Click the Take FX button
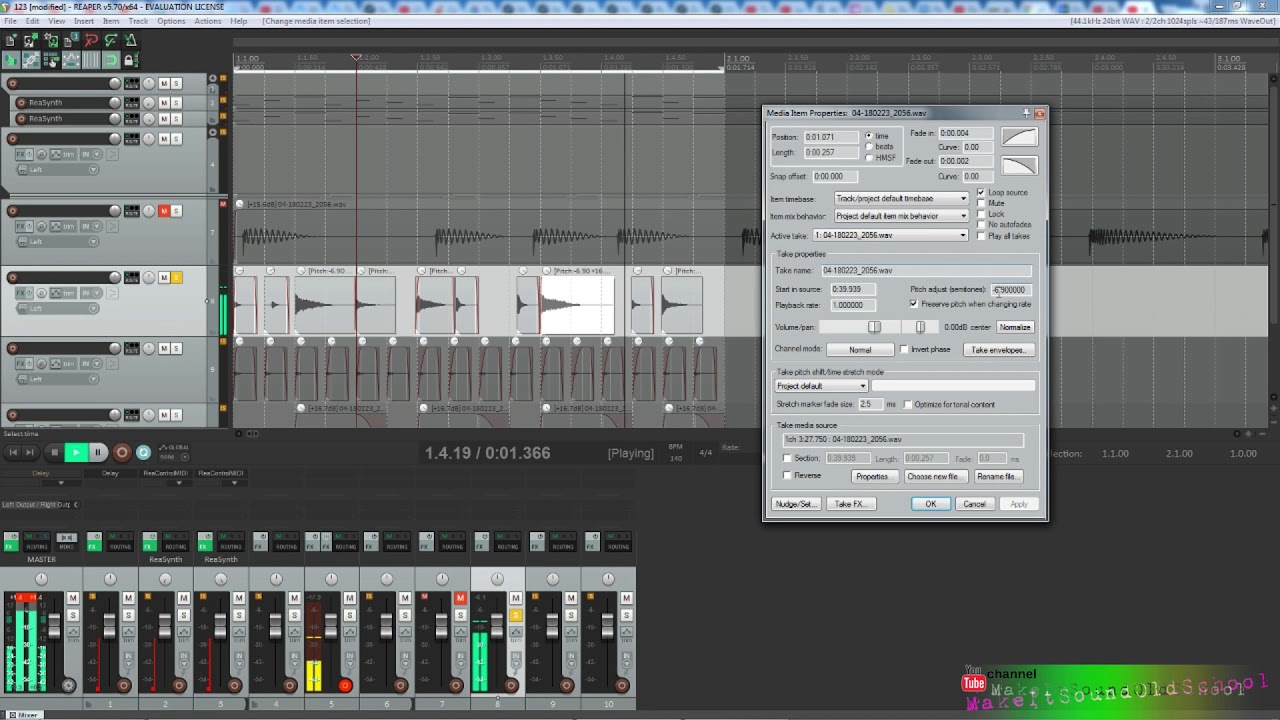 point(851,504)
